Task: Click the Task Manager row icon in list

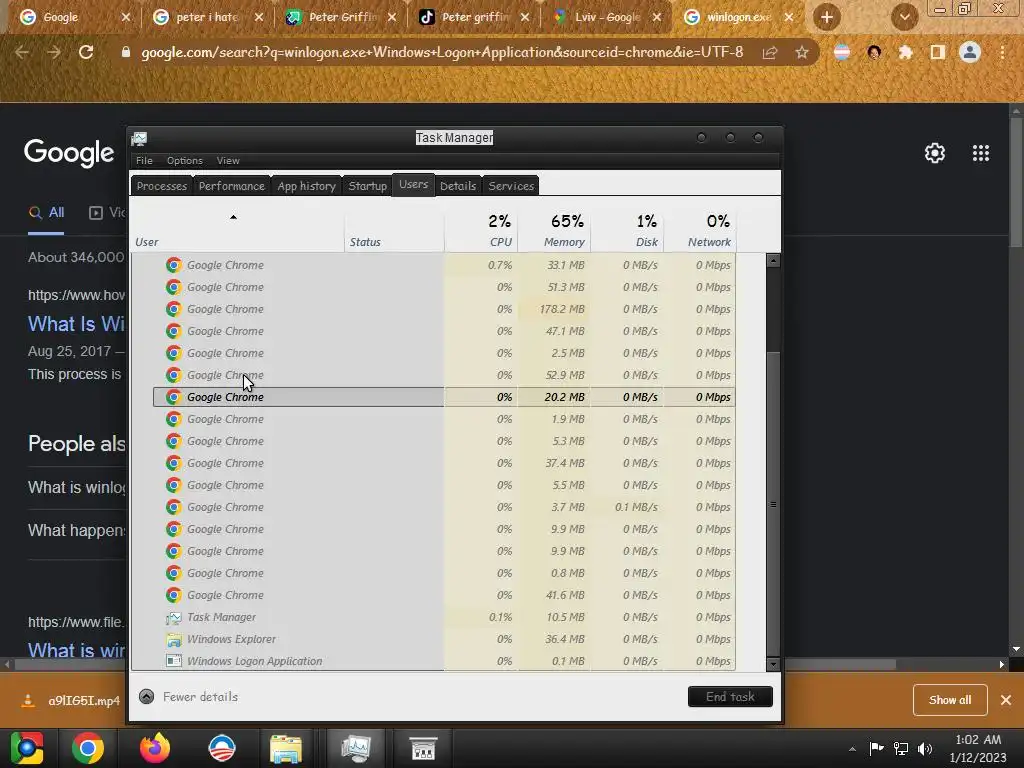Action: (174, 617)
